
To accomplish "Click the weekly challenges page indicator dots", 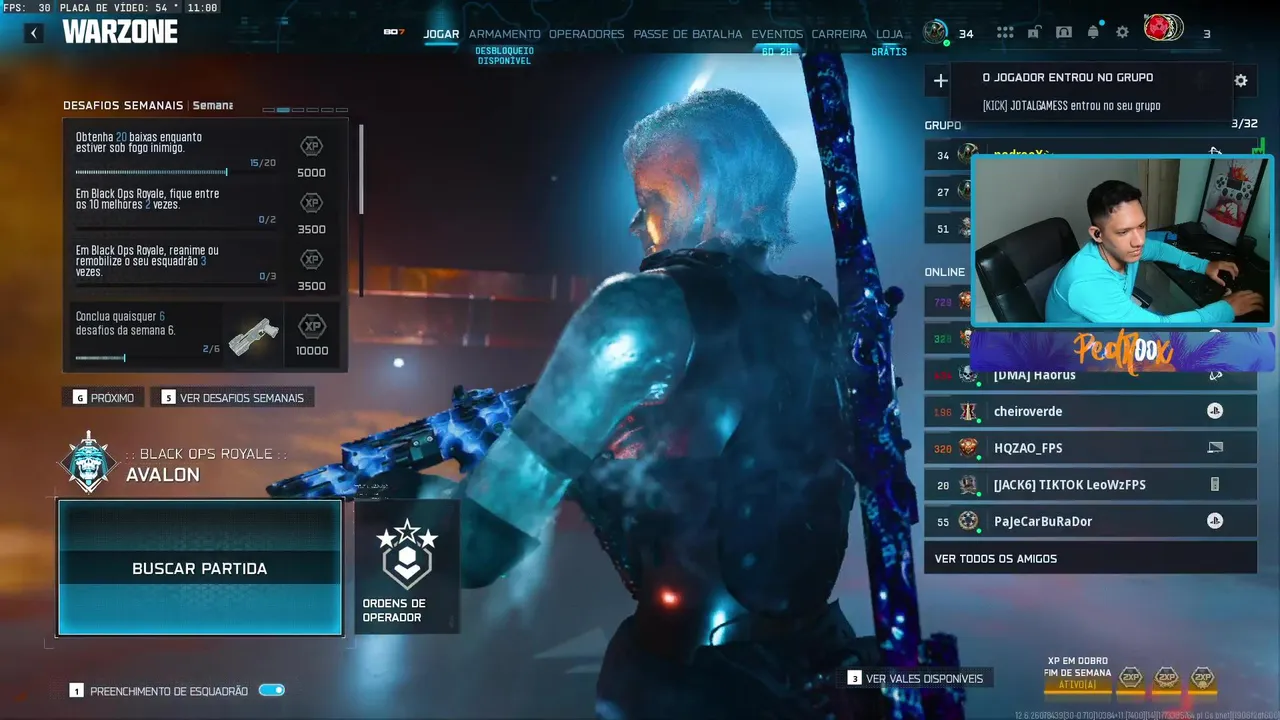I will point(305,110).
